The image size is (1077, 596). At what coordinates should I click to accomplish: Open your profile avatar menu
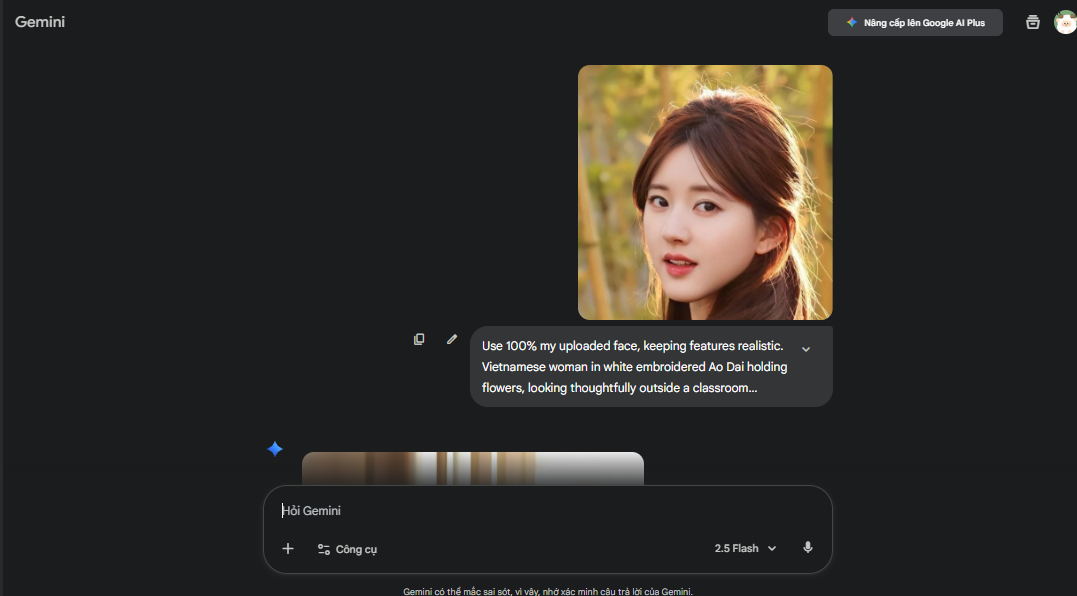pos(1066,21)
